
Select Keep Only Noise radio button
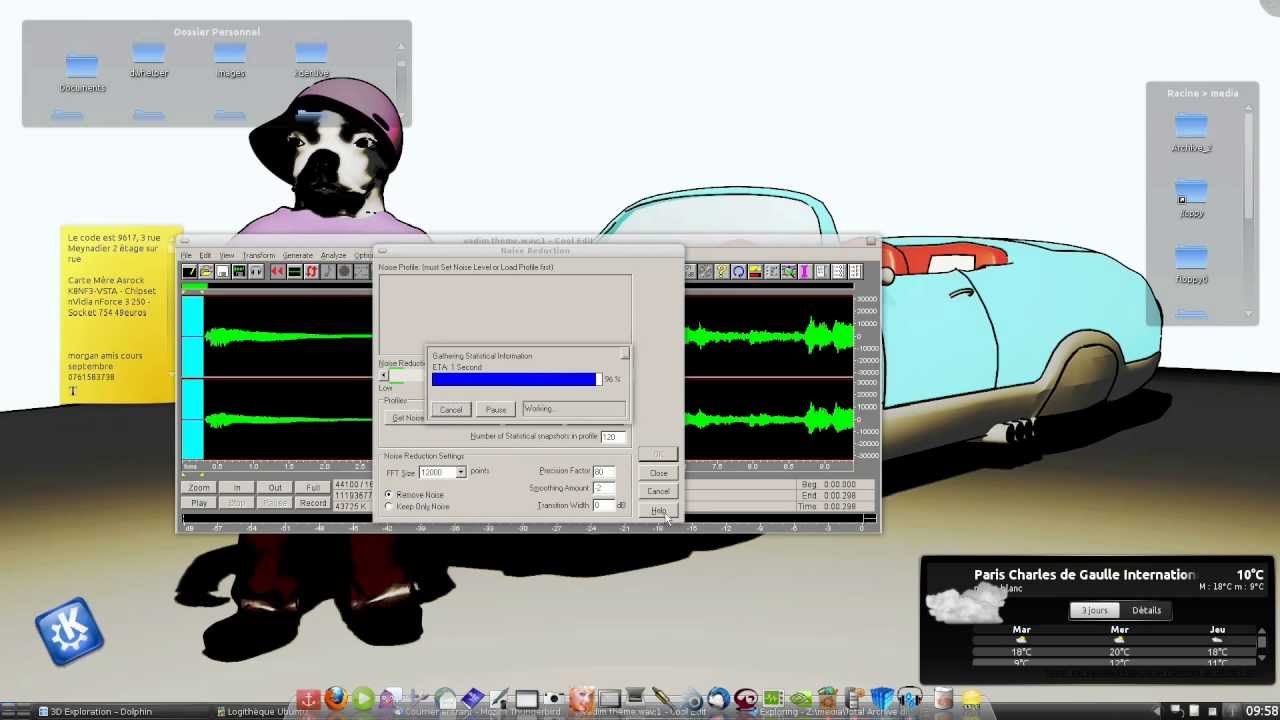[x=389, y=507]
